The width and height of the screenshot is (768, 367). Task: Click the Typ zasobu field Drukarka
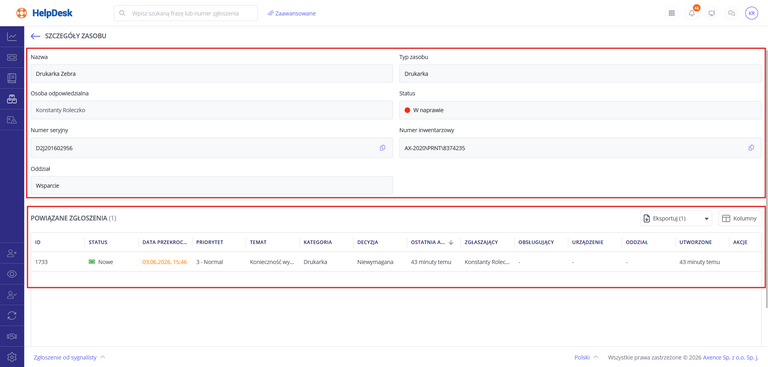coord(580,73)
